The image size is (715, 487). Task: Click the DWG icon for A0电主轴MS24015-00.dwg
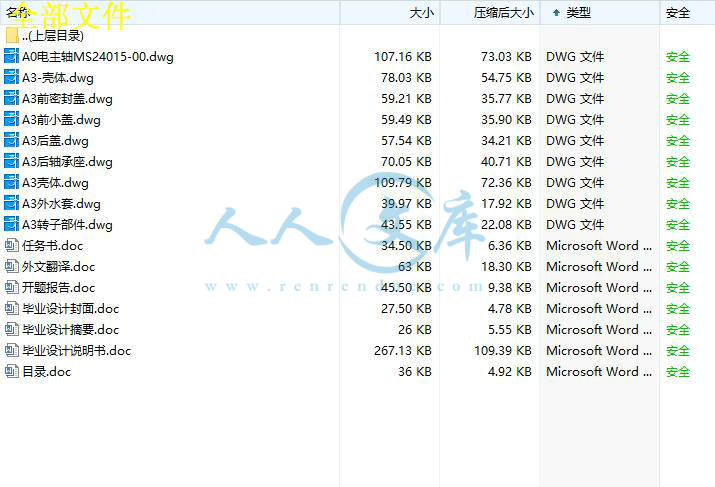click(x=11, y=57)
